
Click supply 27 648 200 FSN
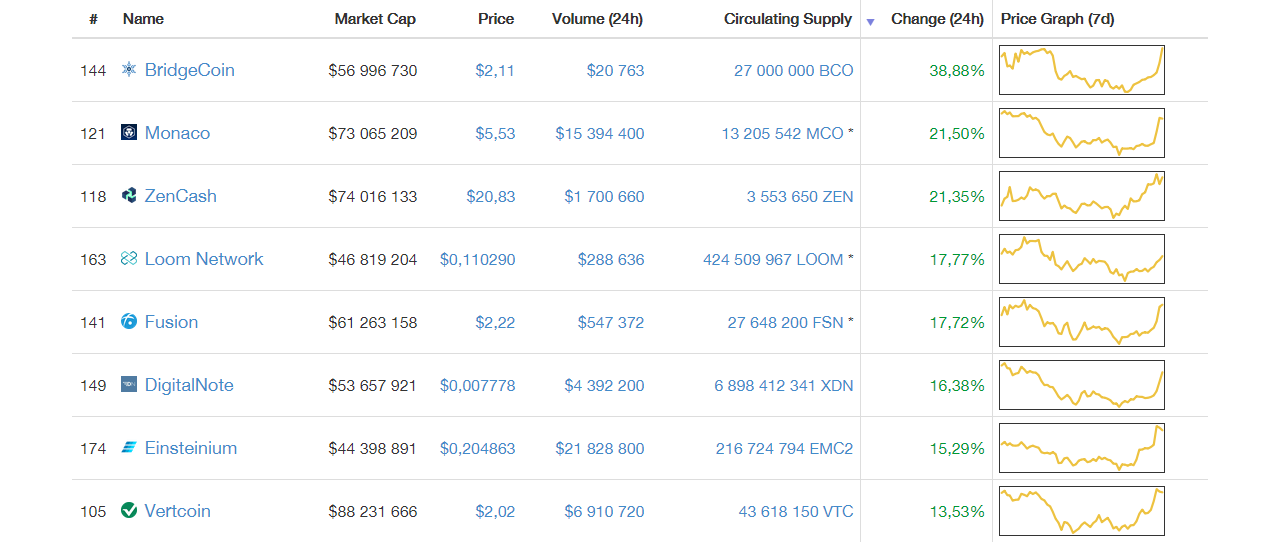click(x=786, y=322)
